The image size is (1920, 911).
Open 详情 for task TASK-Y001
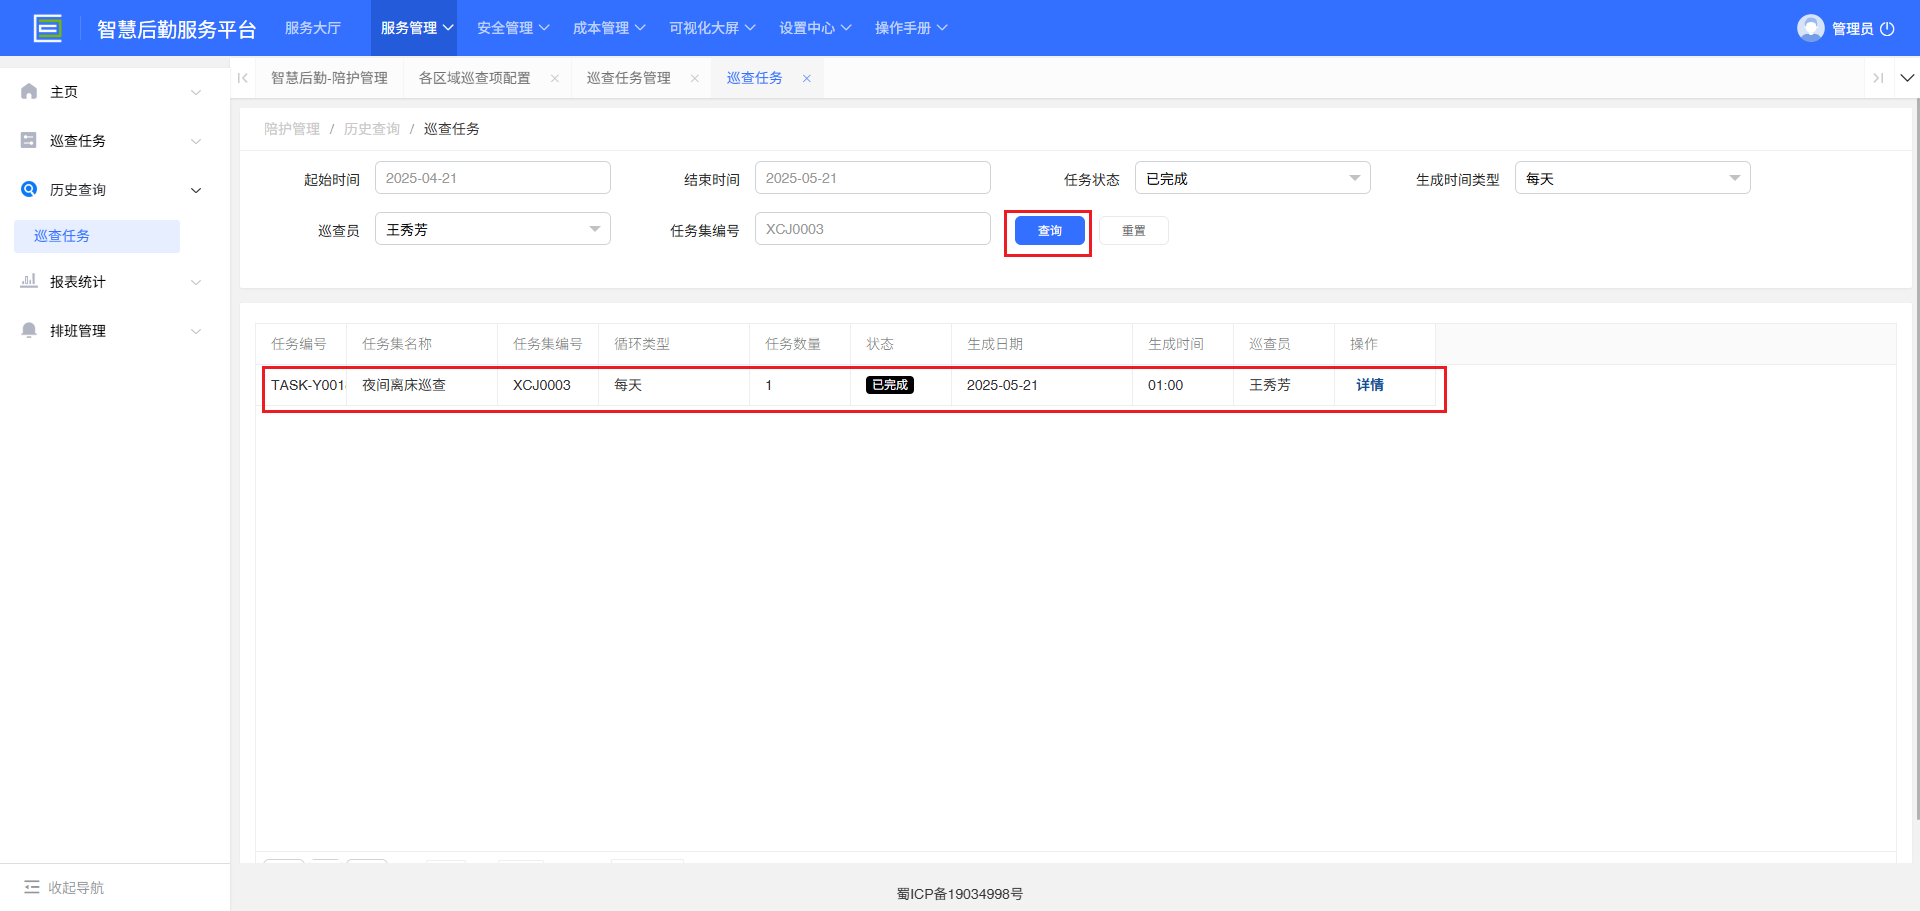[1370, 385]
